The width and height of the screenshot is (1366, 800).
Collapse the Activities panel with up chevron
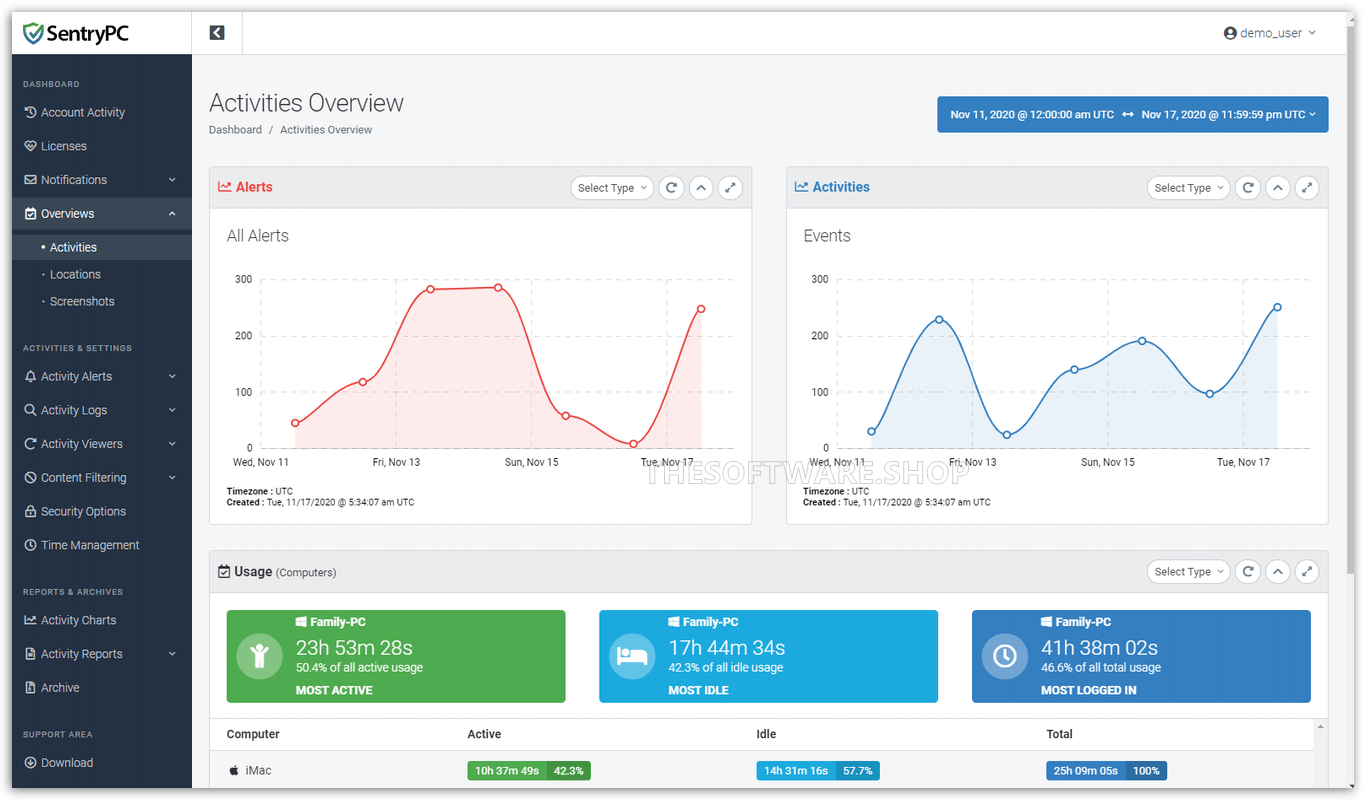1277,188
